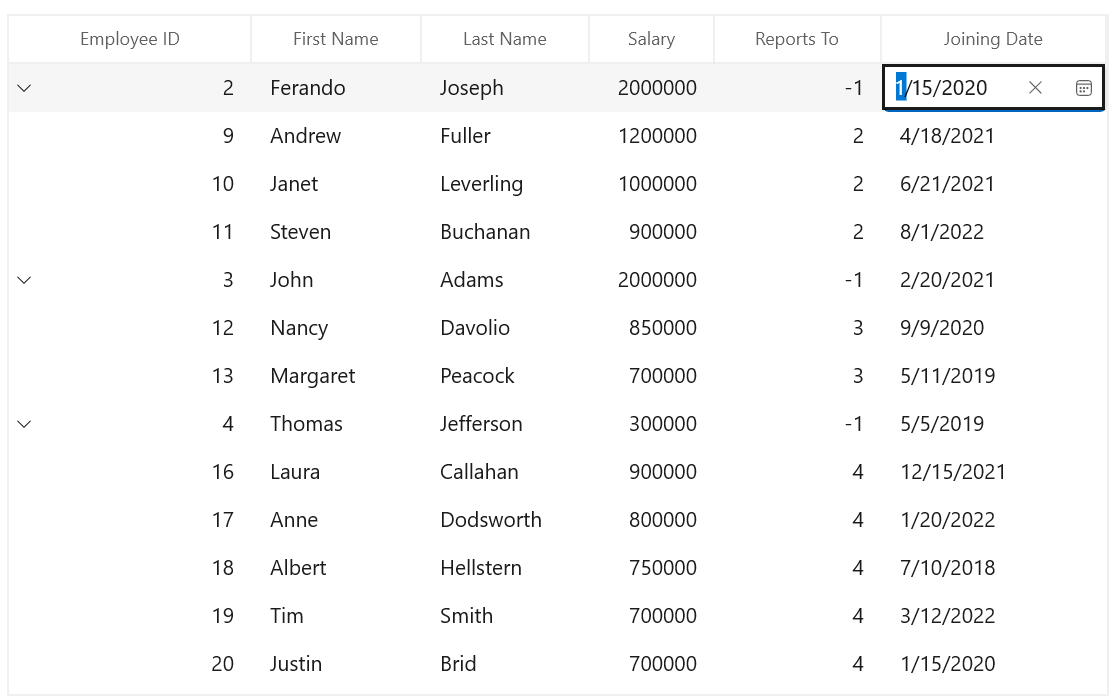Select Nancy Davolio's salary cell 850000
The width and height of the screenshot is (1114, 700).
[662, 328]
